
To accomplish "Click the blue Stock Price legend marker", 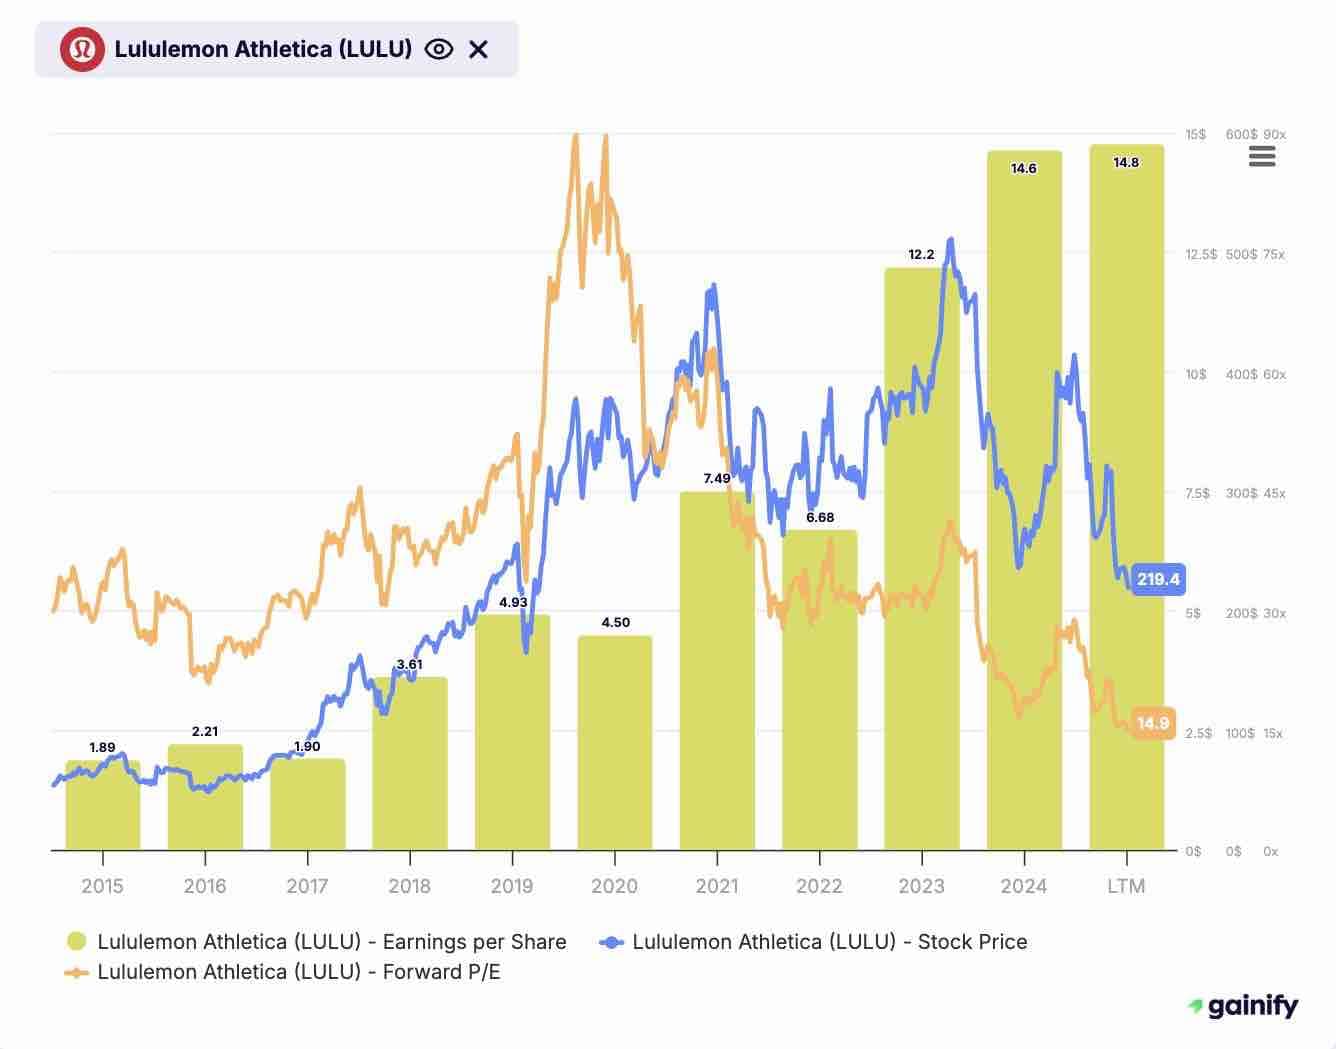I will pos(612,941).
